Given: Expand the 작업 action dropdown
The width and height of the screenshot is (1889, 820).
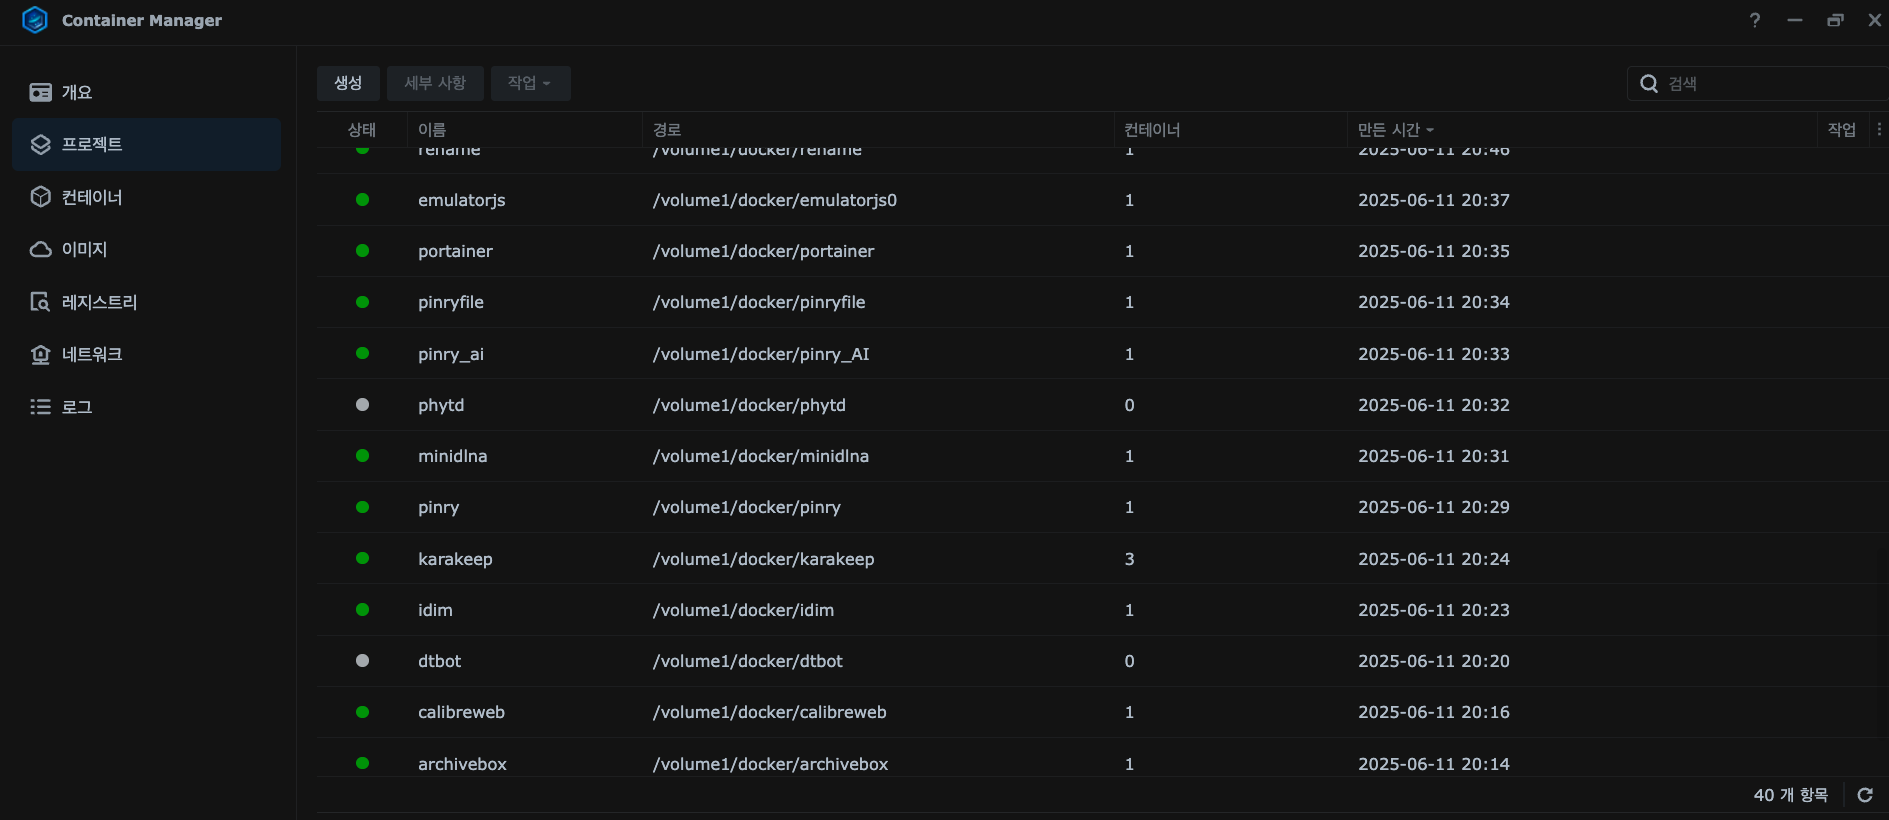Looking at the screenshot, I should (x=530, y=83).
